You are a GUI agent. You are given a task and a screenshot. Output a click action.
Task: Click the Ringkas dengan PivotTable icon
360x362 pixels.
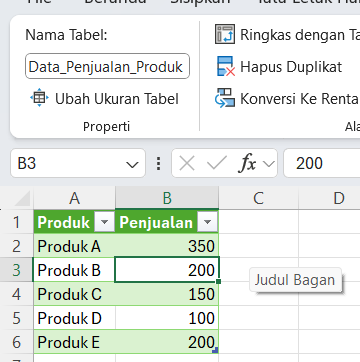[225, 34]
